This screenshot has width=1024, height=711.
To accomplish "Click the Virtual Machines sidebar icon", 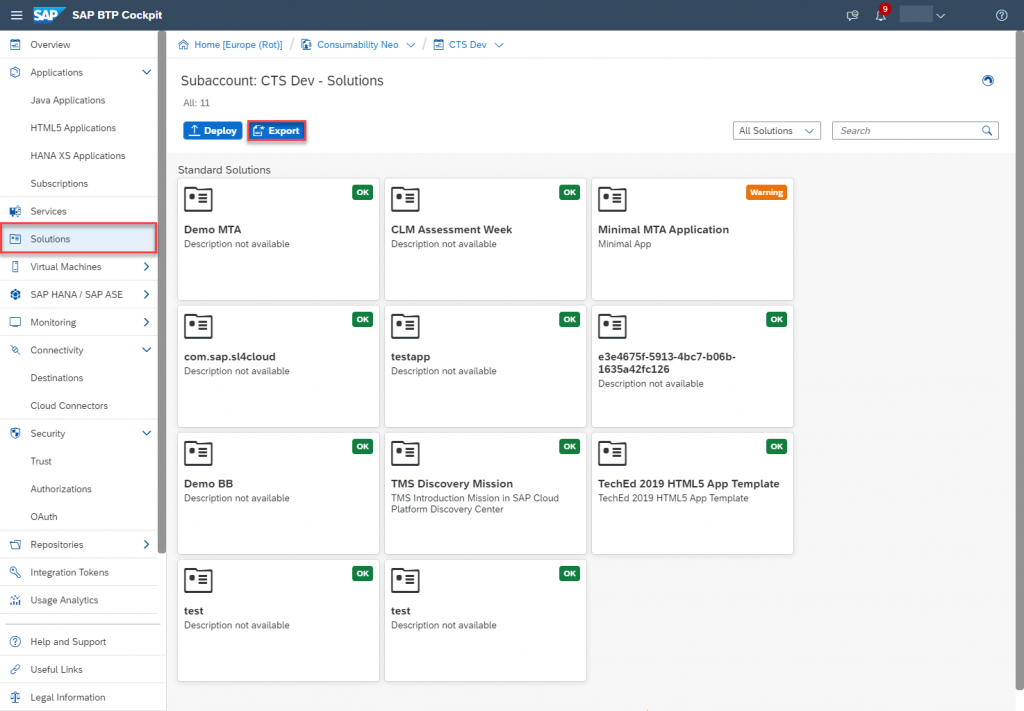I will click(15, 267).
